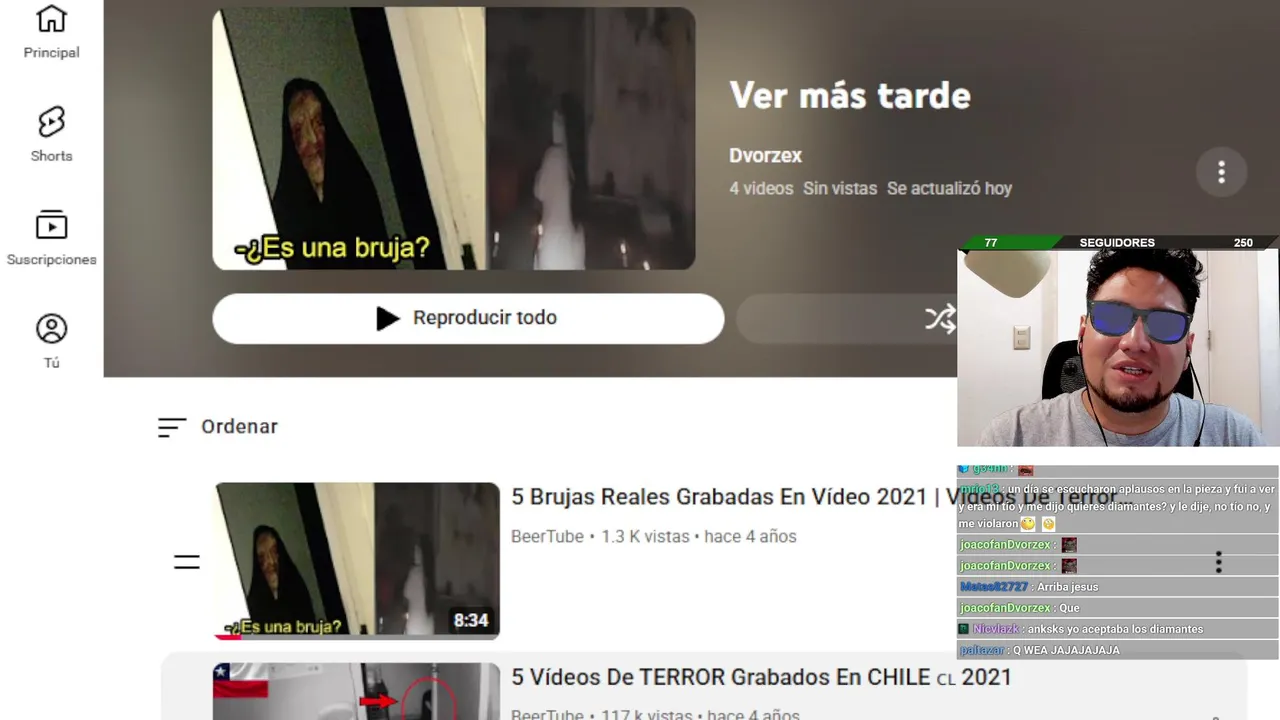Open the Tú account icon in sidebar
This screenshot has width=1280, height=720.
tap(51, 329)
